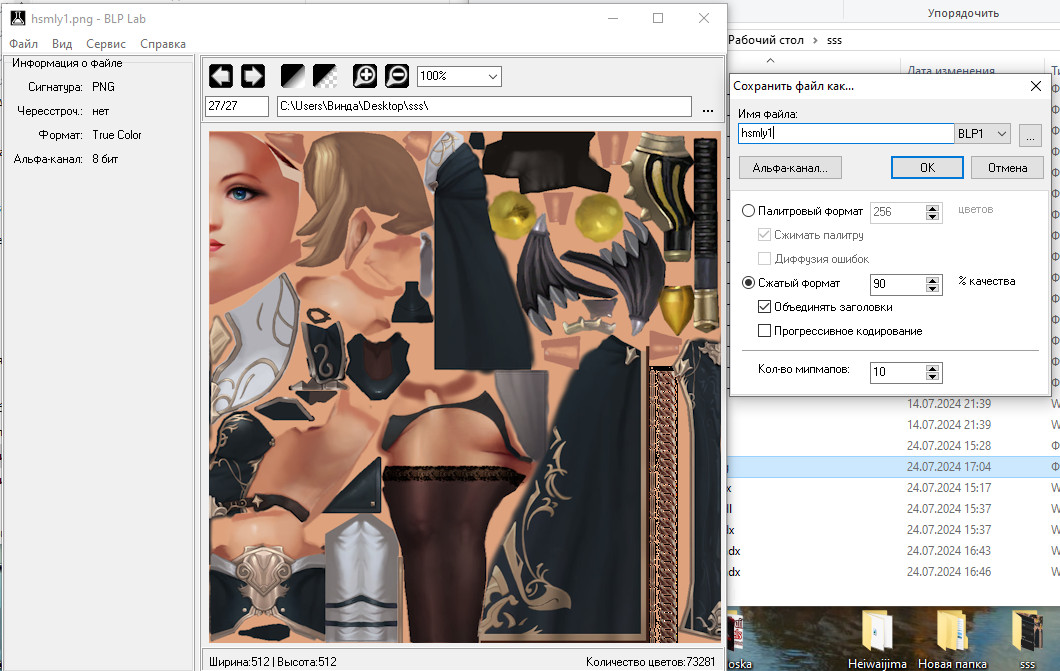
Task: Enable Прогрессивное кодирование checkbox
Action: point(765,330)
